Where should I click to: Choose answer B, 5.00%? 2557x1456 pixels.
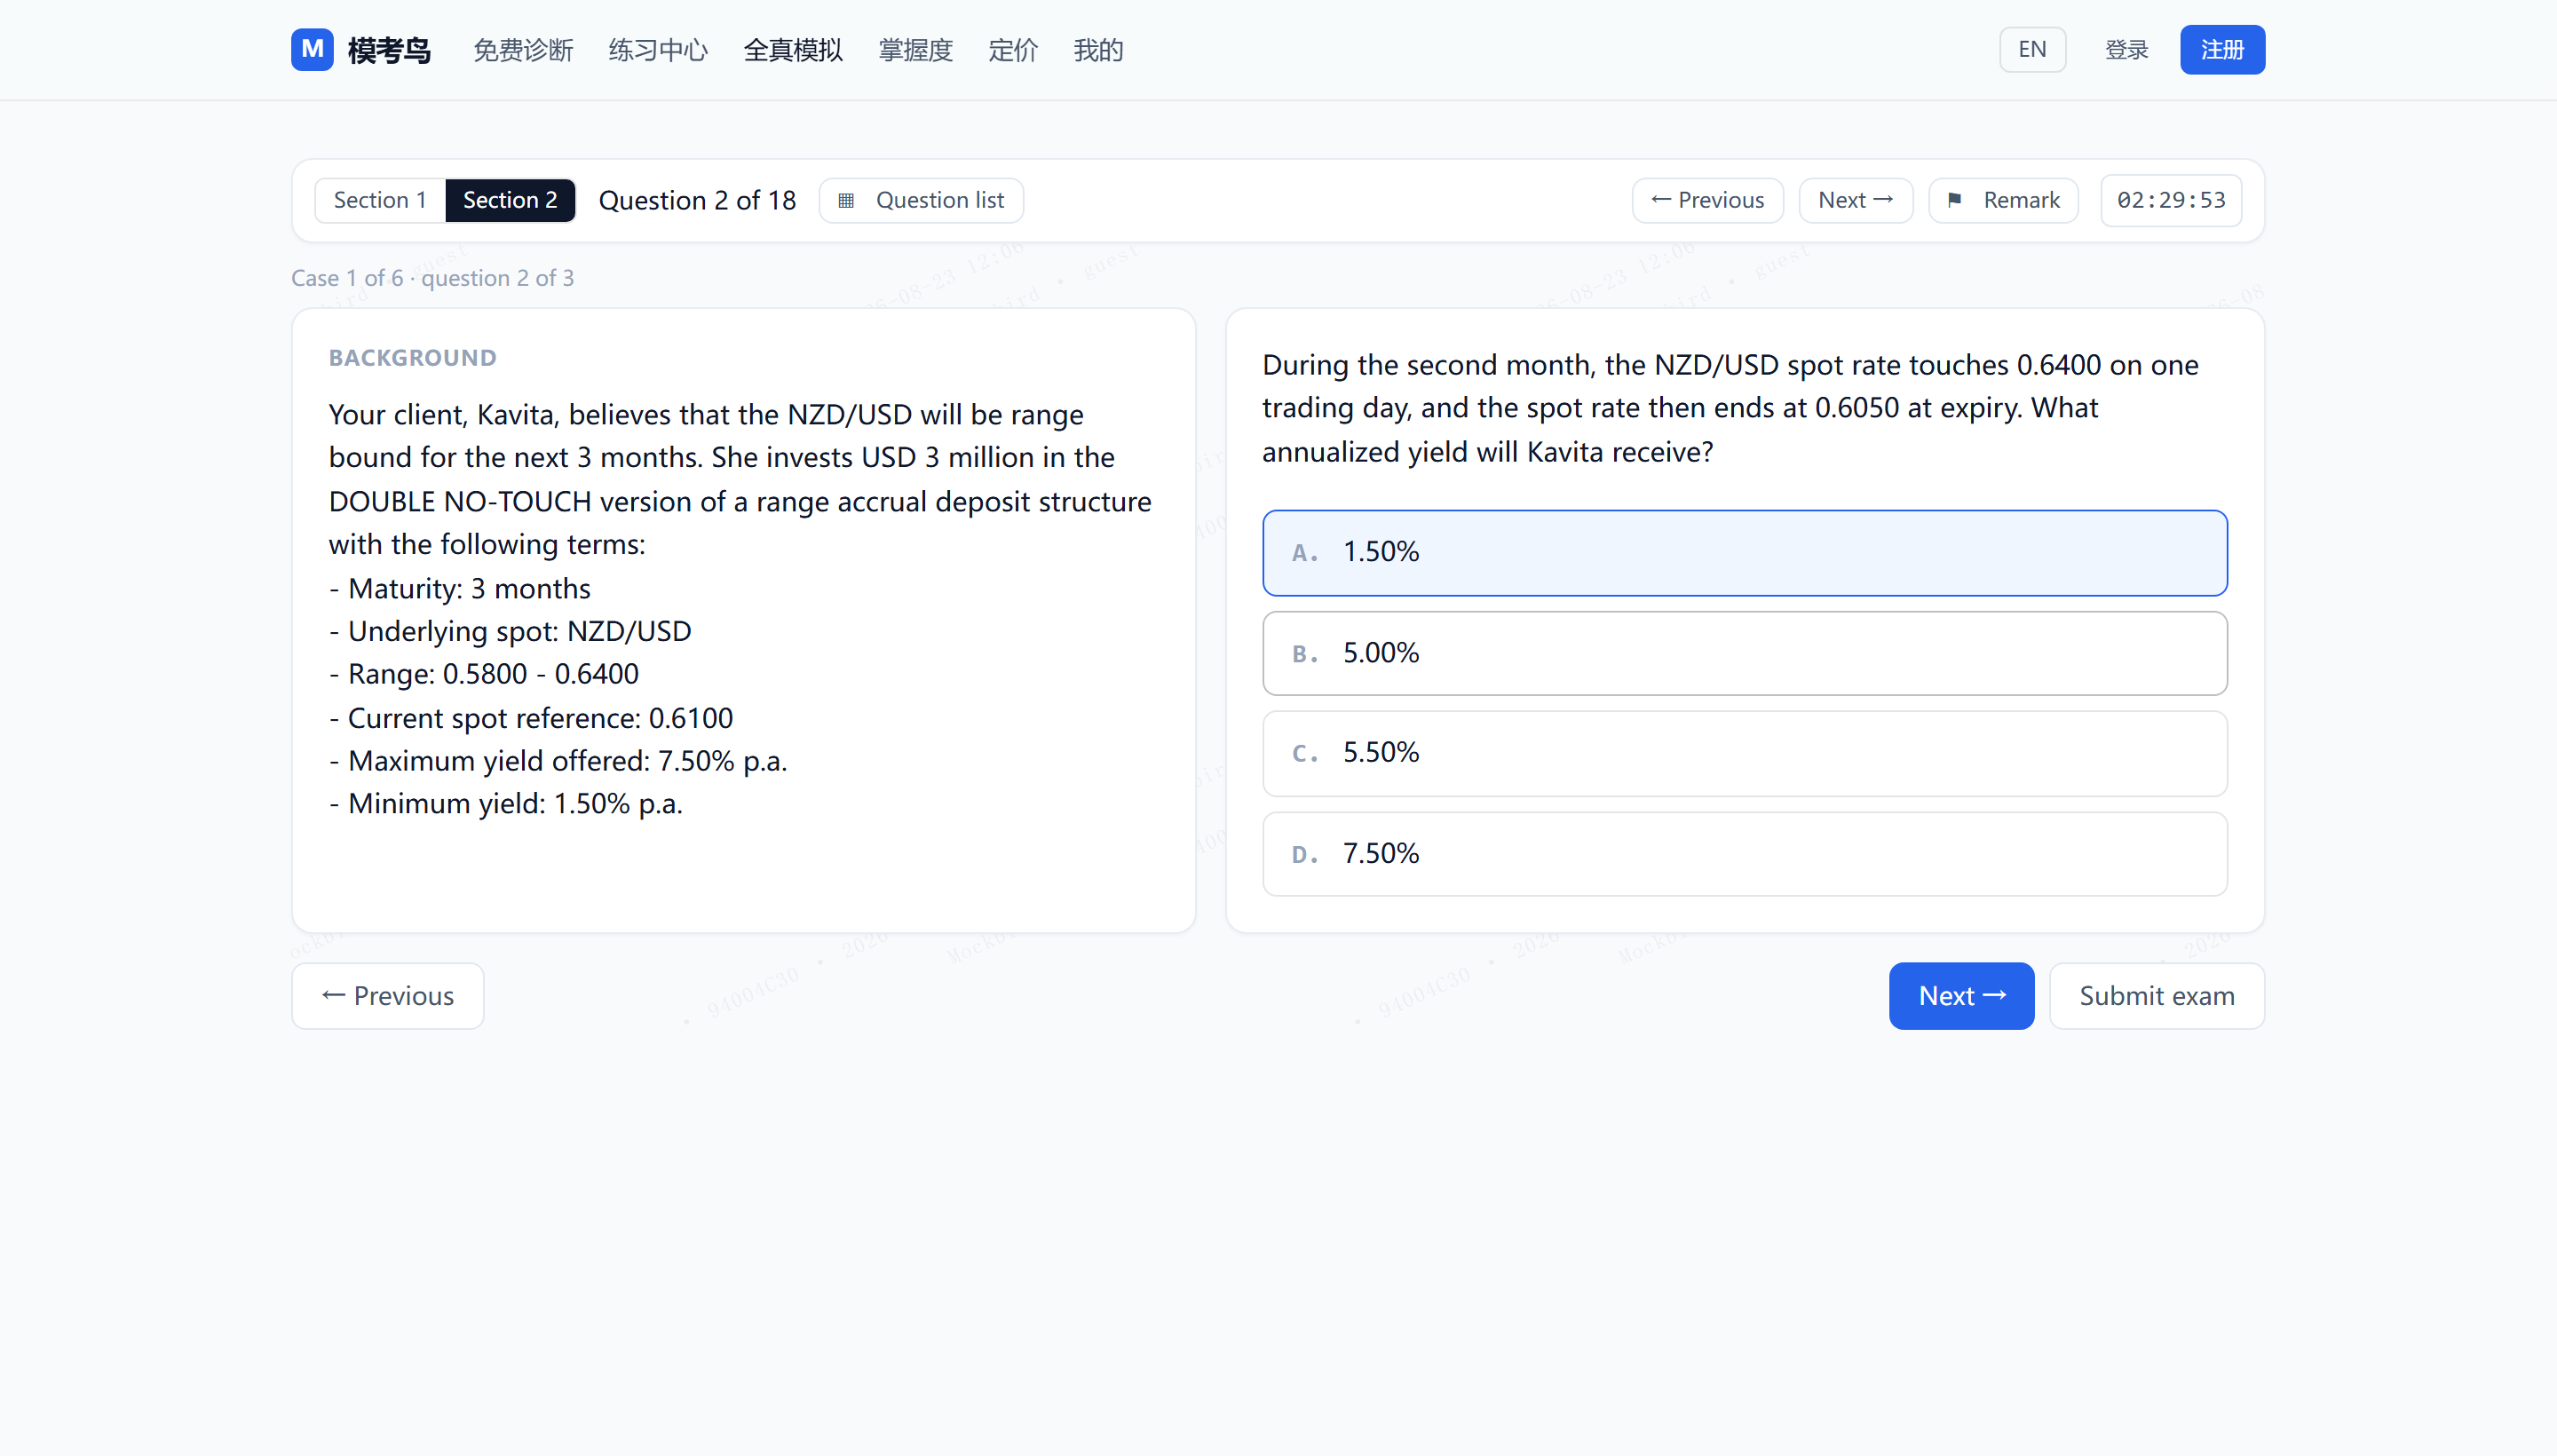click(x=1744, y=653)
